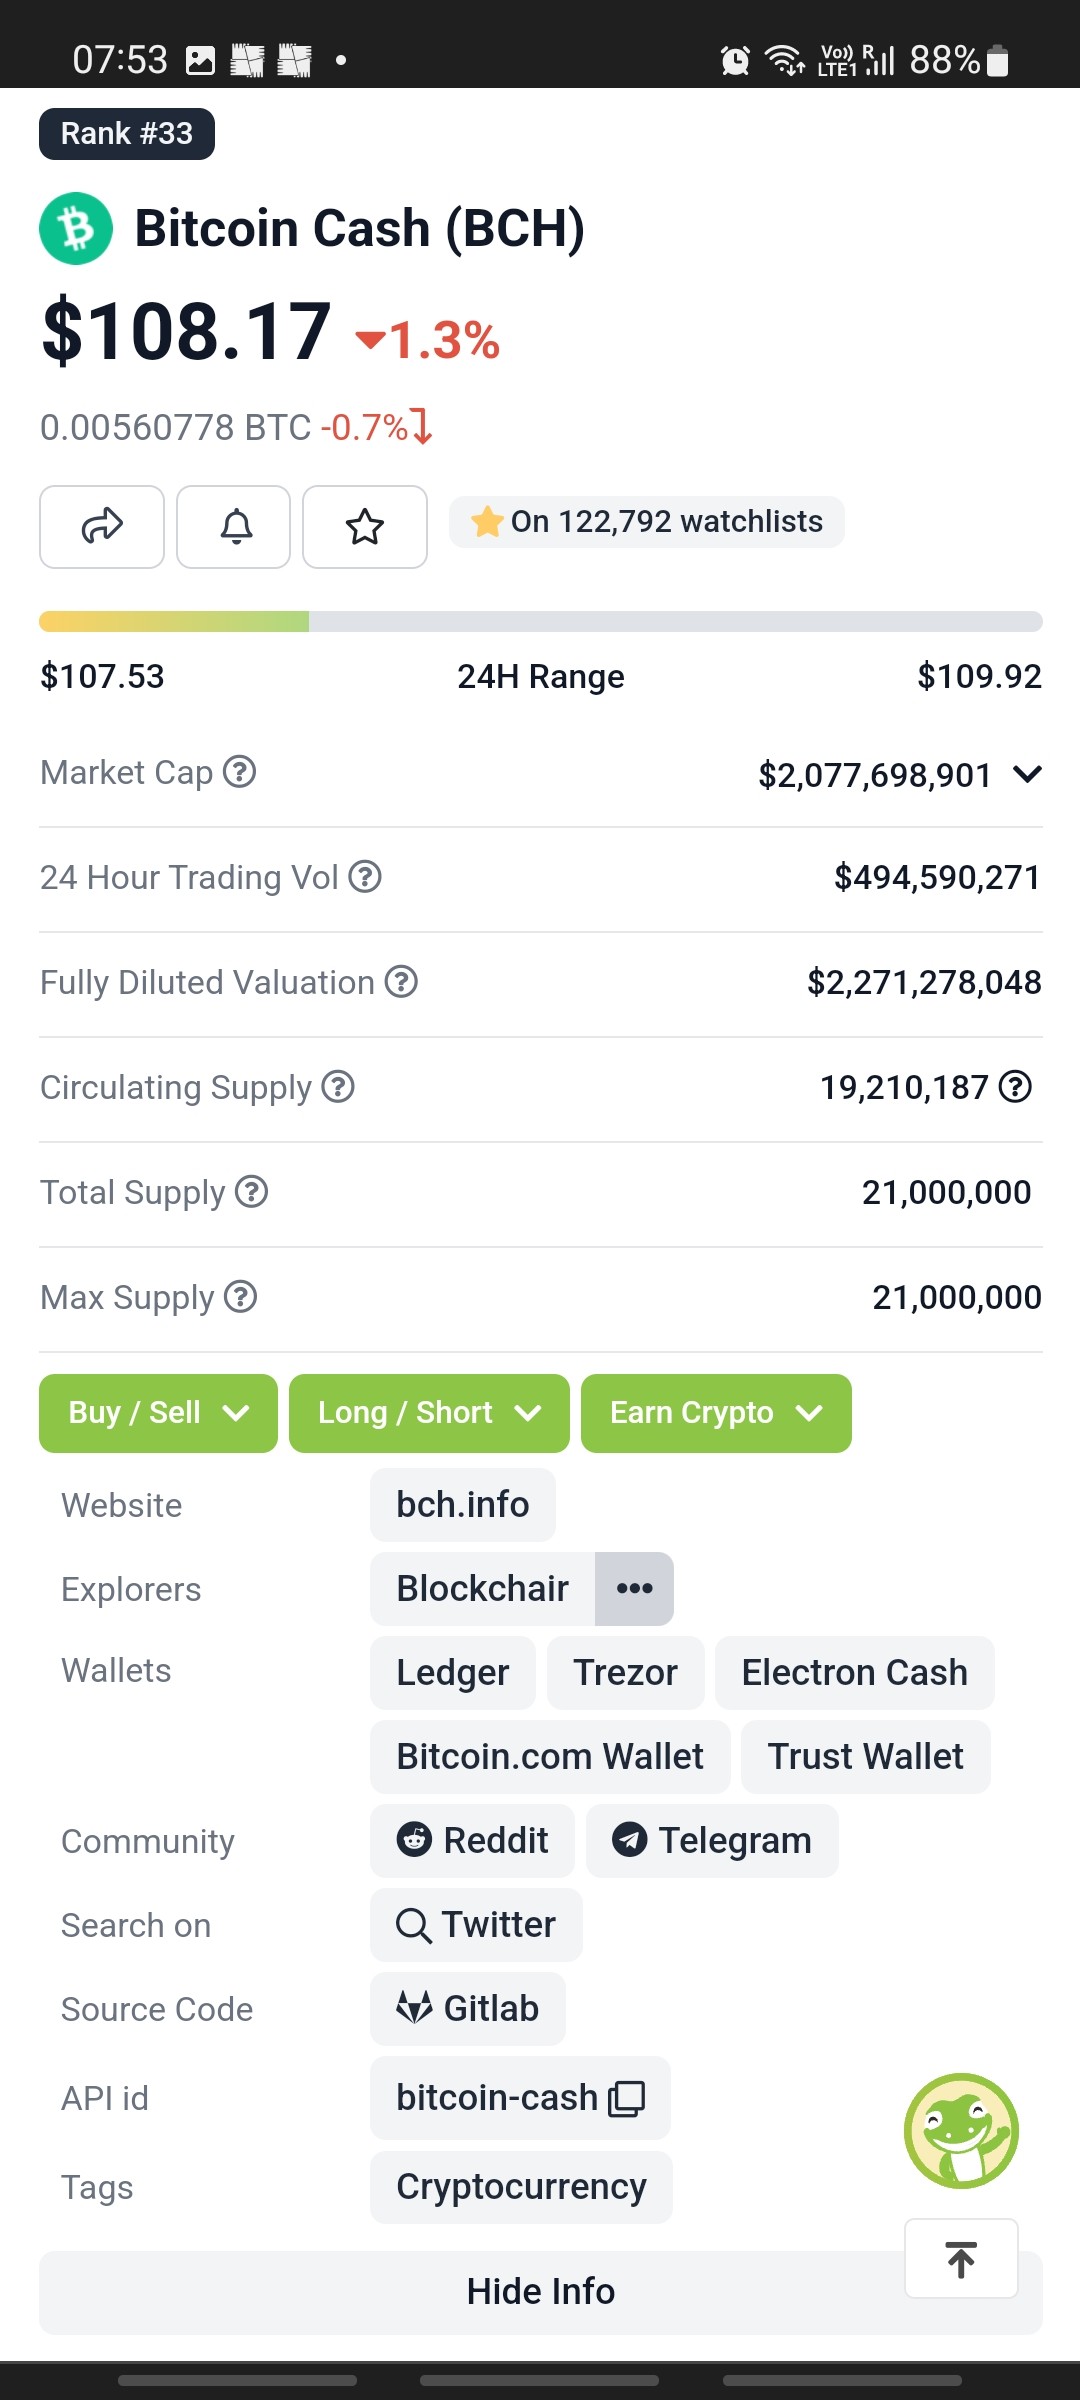Show more explorers with the three dots
The image size is (1080, 2400).
[634, 1589]
